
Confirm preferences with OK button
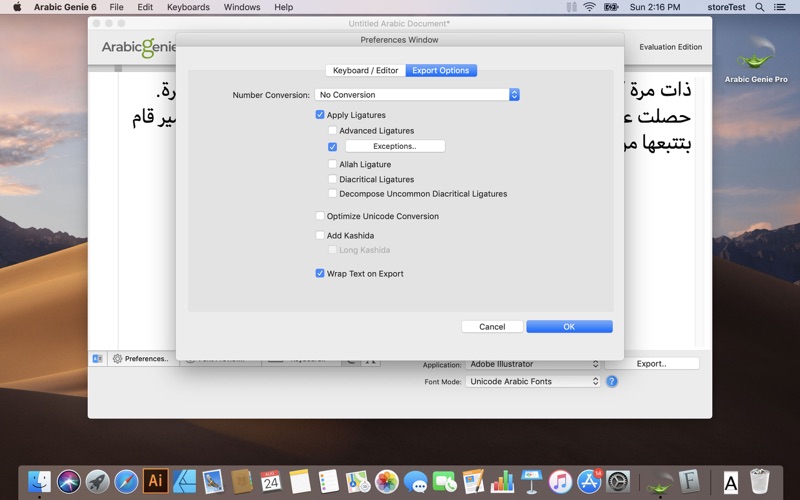pos(569,327)
